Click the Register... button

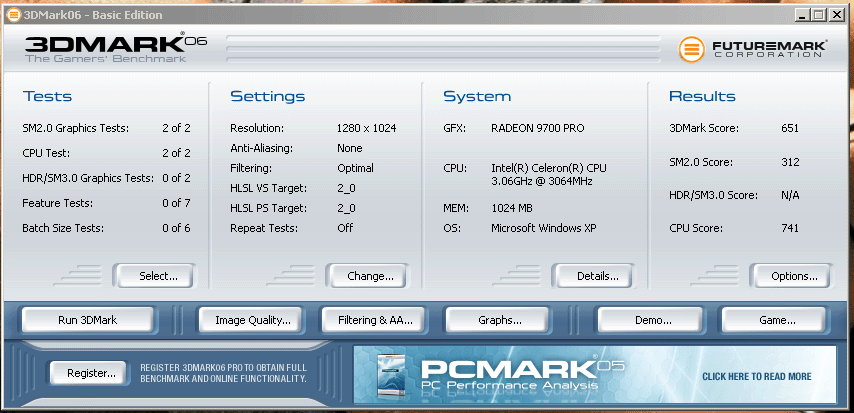pyautogui.click(x=88, y=373)
